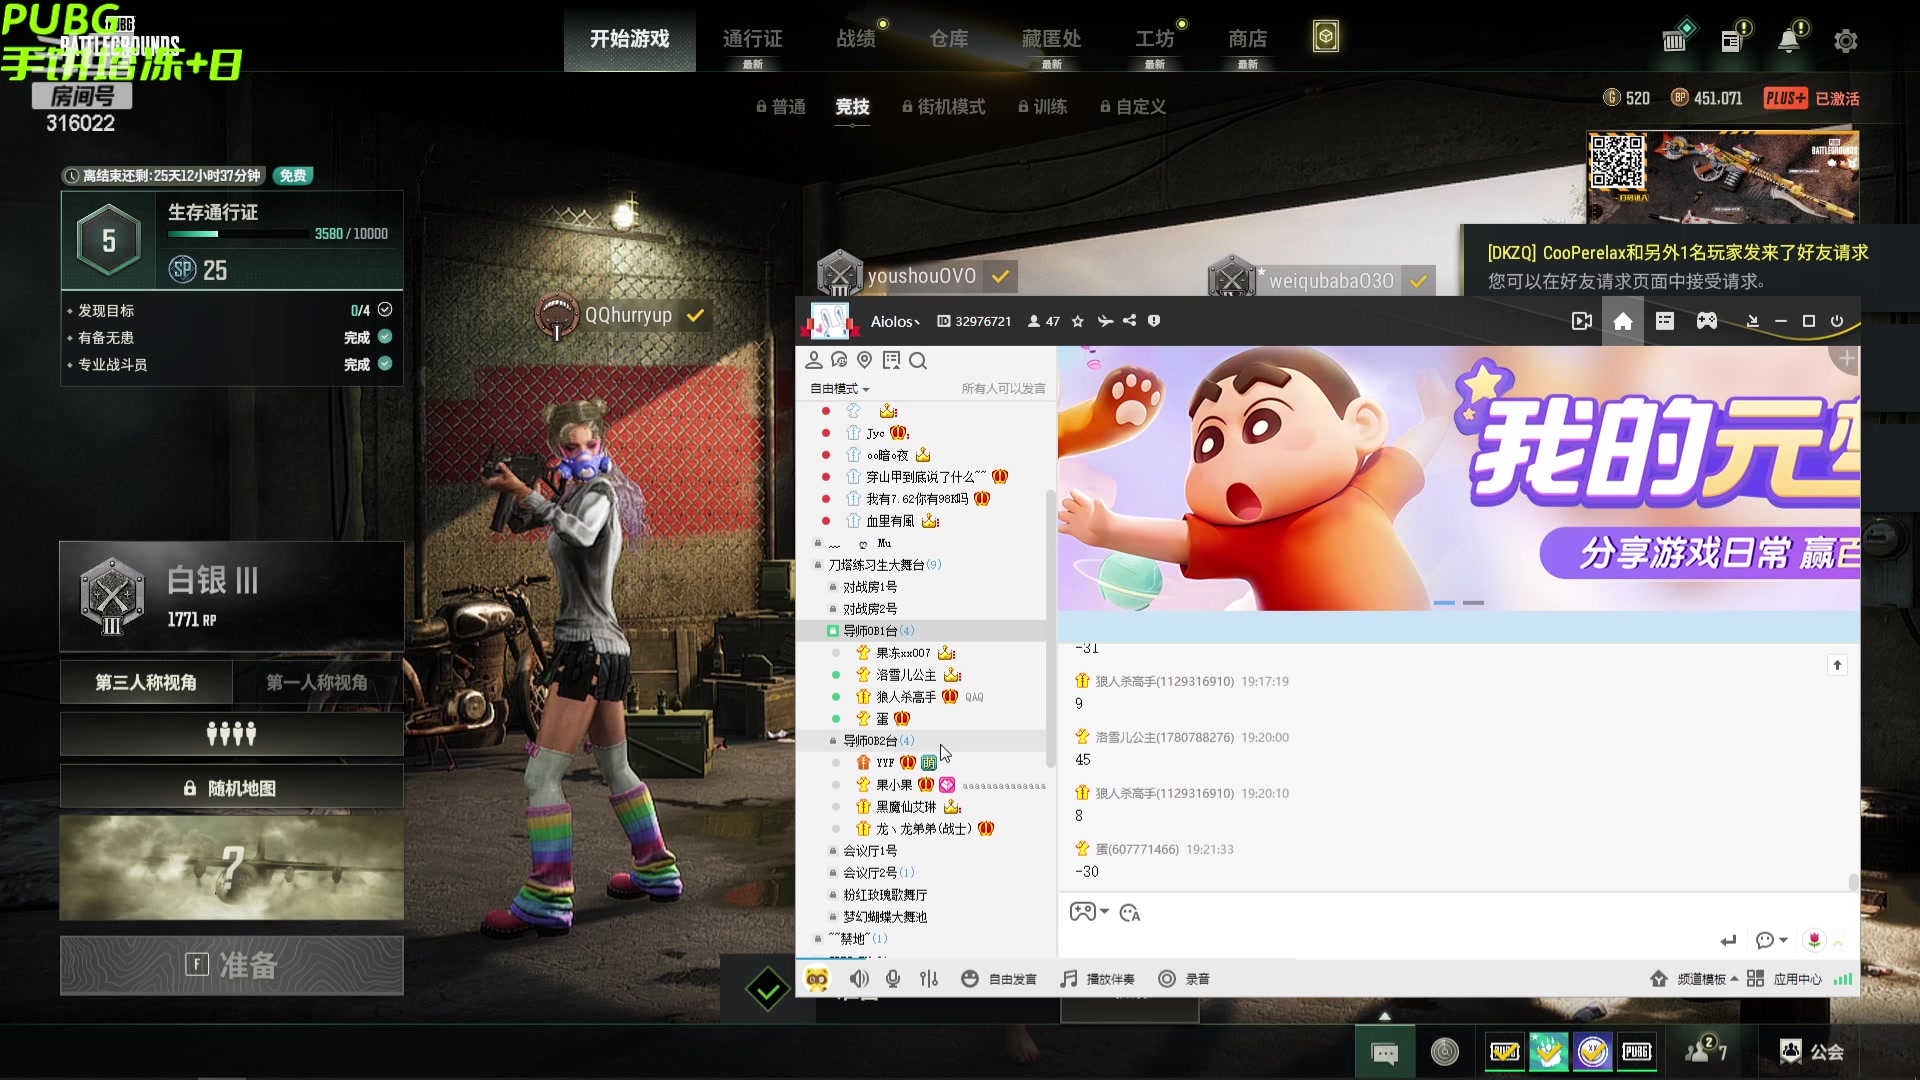This screenshot has width=1920, height=1080.
Task: Collapse the 导师OB1台 channel group
Action: (x=833, y=631)
